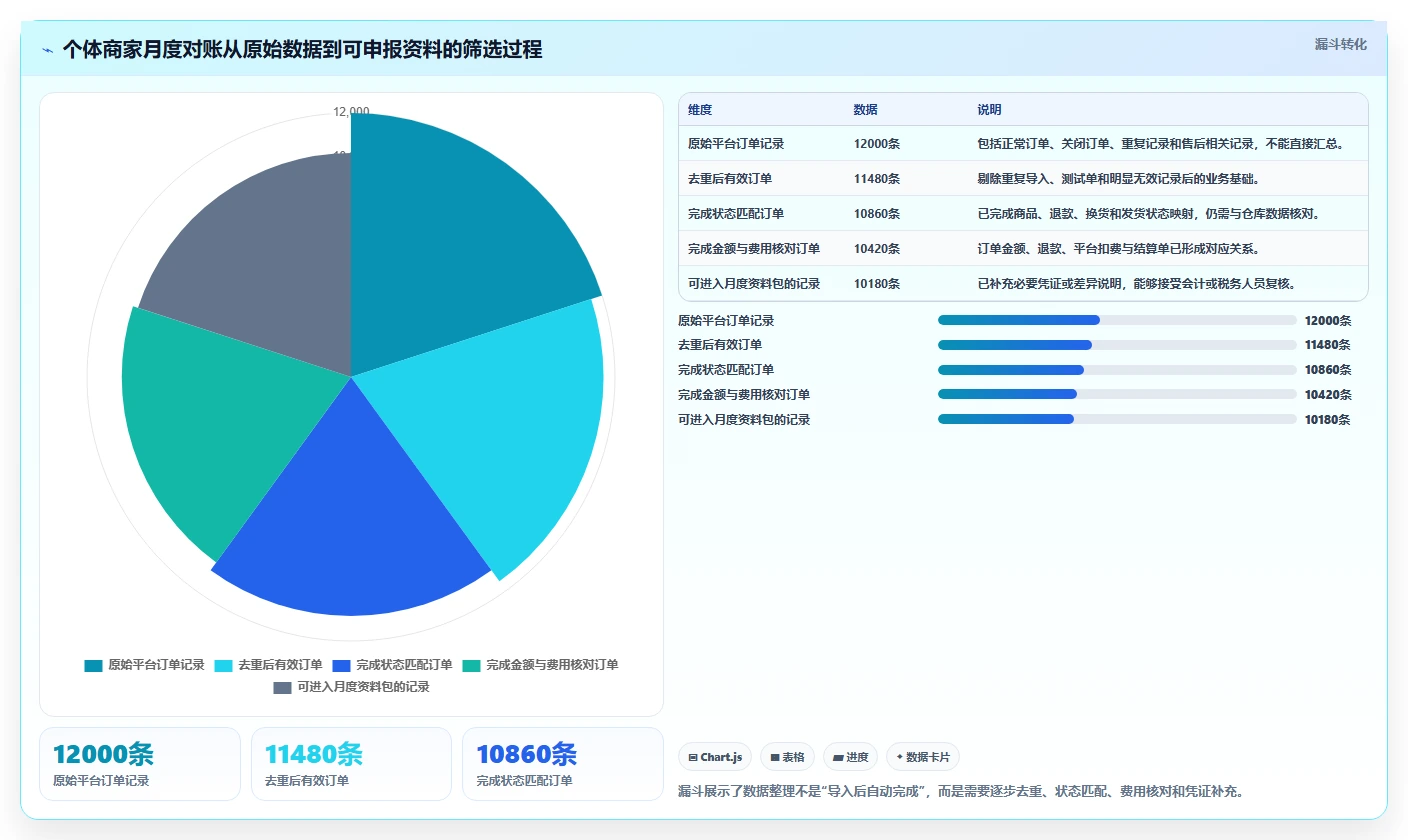The width and height of the screenshot is (1408, 840).
Task: Toggle legend swatch for 原始平台订单记录
Action: click(x=94, y=665)
